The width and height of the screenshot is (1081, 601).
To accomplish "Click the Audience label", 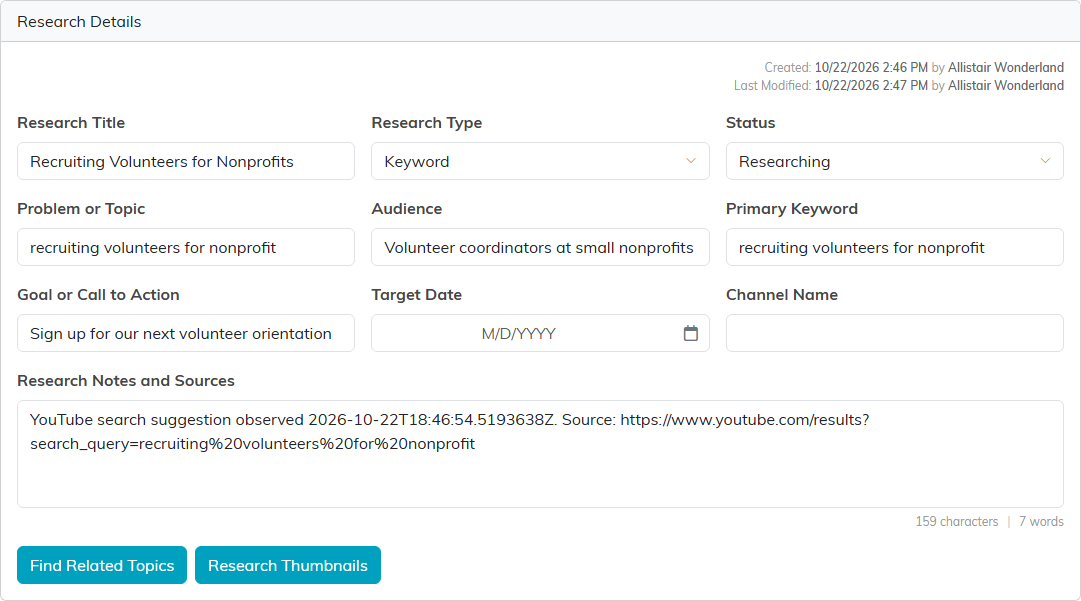I will tap(407, 209).
